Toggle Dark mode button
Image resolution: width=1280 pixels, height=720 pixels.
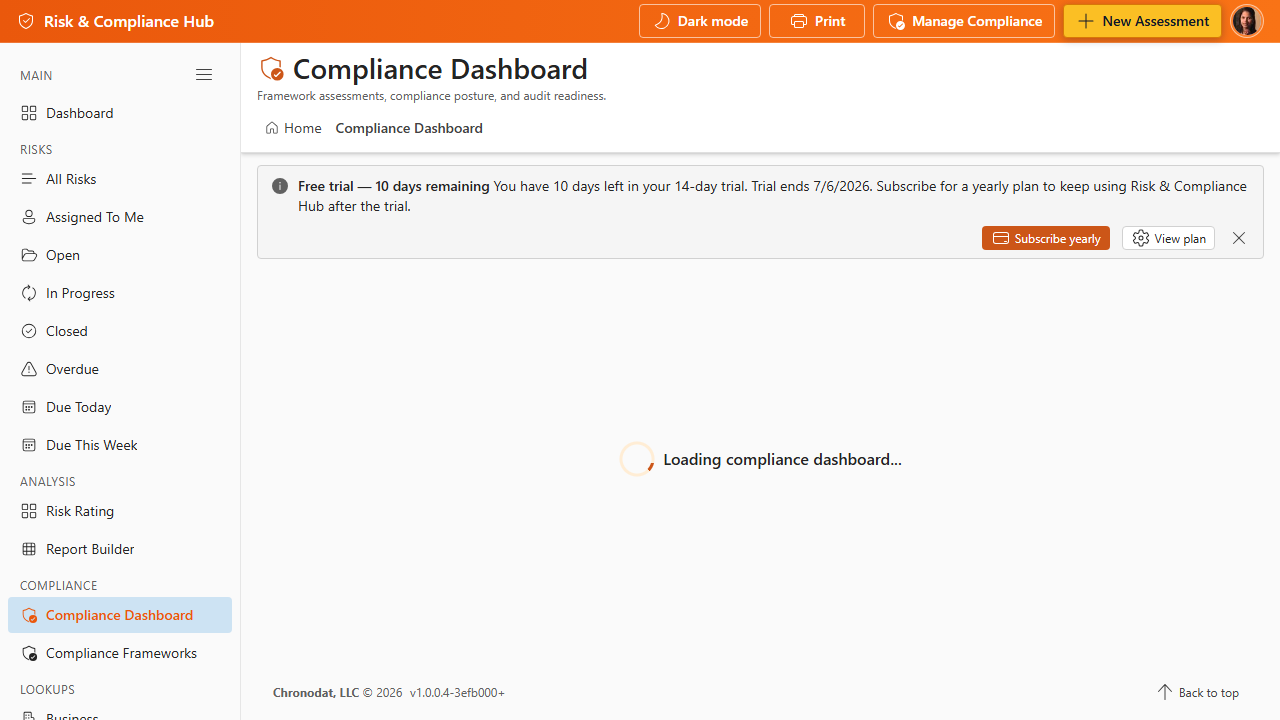coord(700,21)
